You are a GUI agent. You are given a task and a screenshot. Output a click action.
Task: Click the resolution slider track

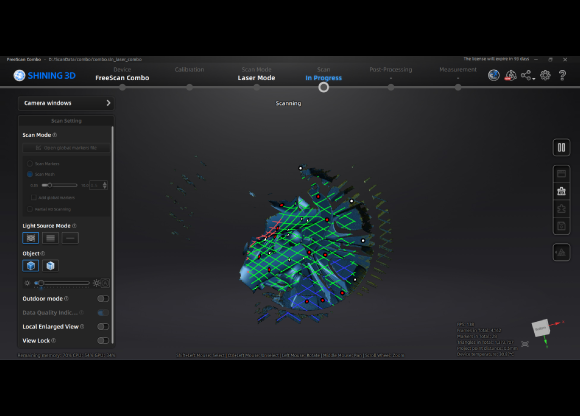pos(60,185)
